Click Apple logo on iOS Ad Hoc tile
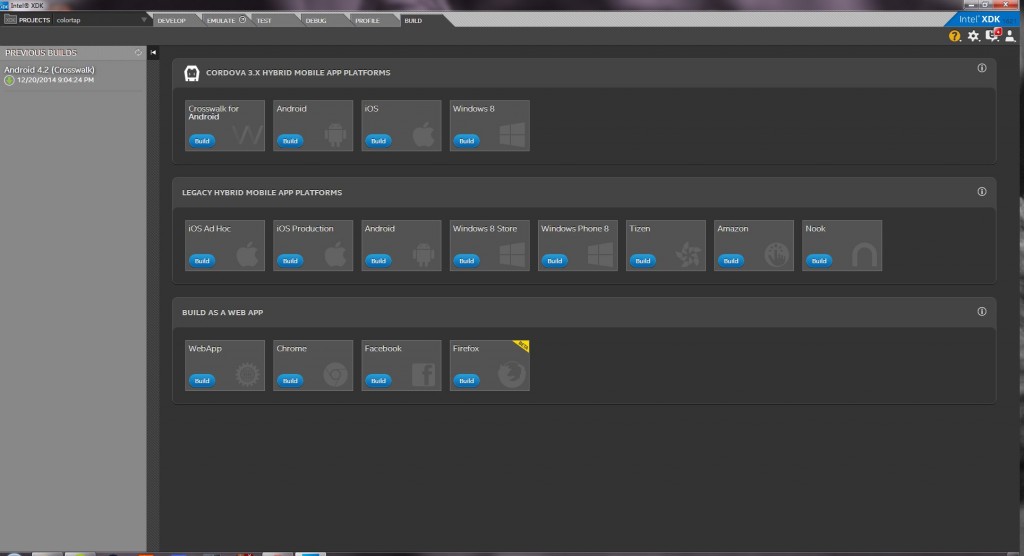The image size is (1024, 556). [x=248, y=254]
